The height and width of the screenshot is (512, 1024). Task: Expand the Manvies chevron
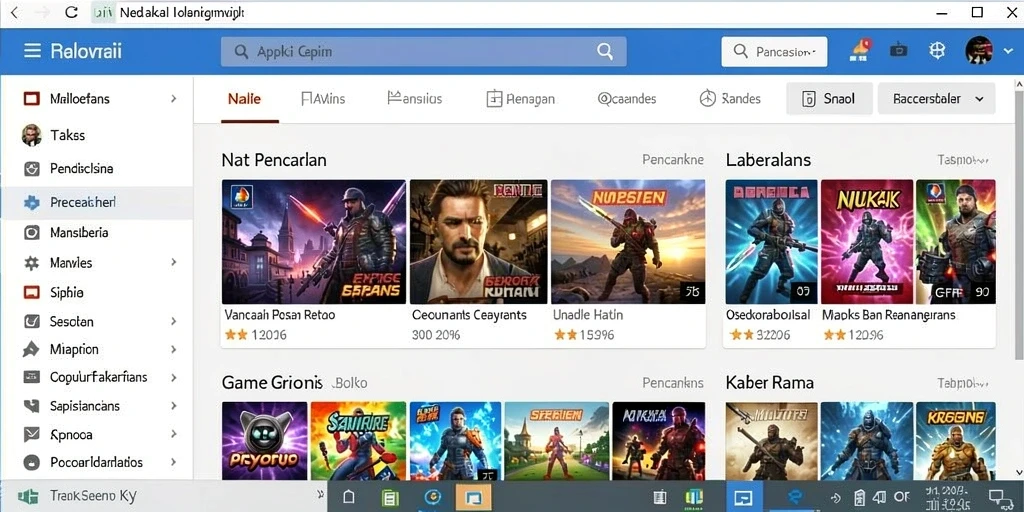(x=174, y=263)
